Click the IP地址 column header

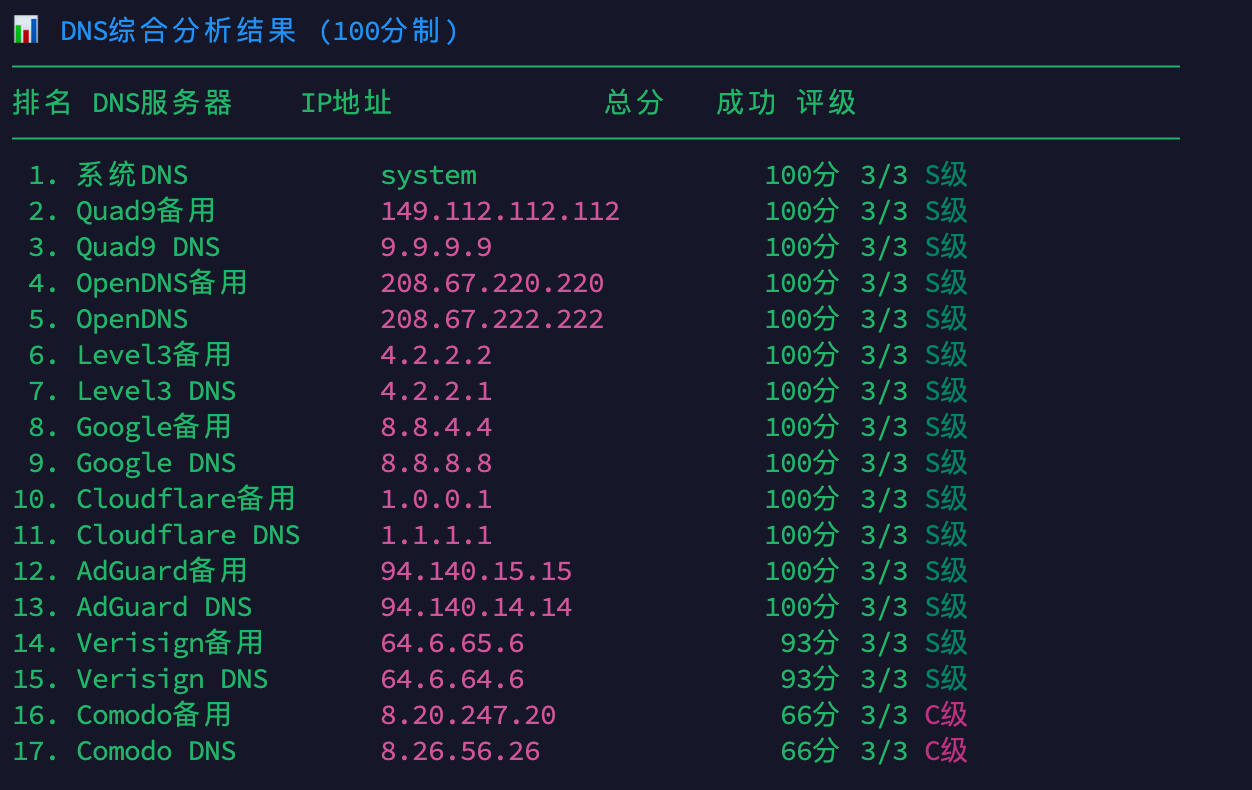click(x=346, y=102)
